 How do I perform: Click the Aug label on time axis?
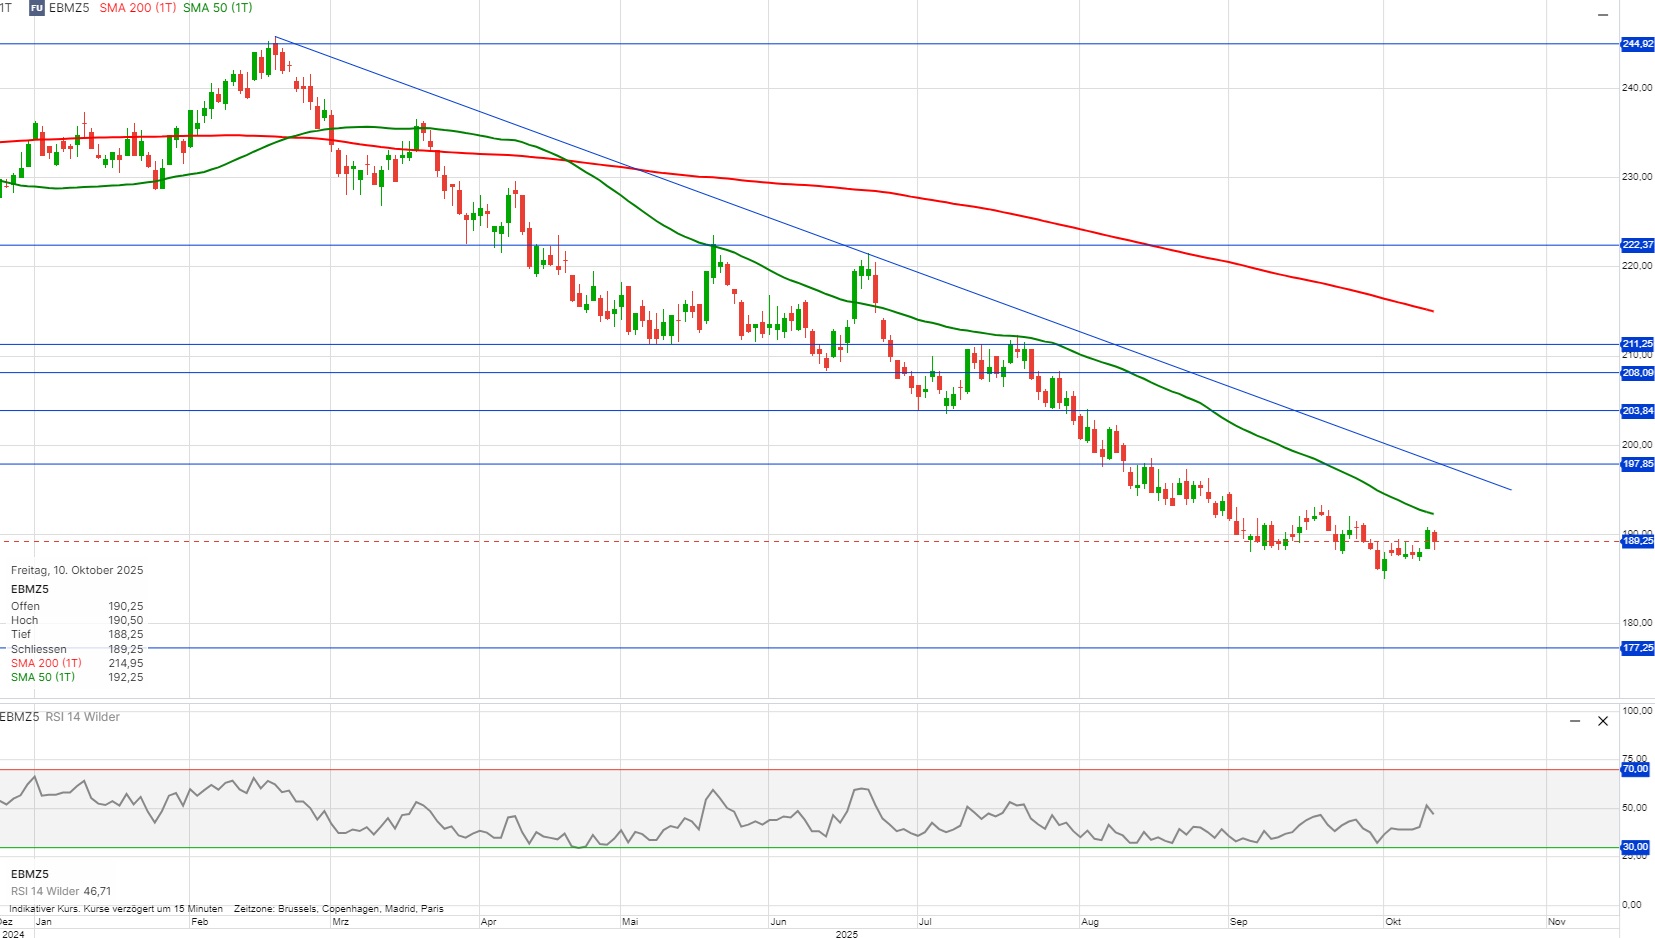coord(1090,922)
